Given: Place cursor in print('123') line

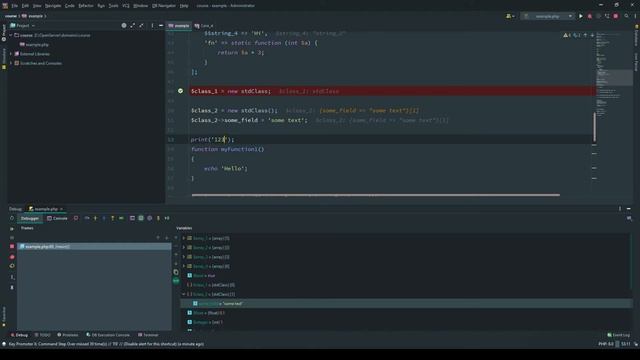Looking at the screenshot, I should coord(212,140).
